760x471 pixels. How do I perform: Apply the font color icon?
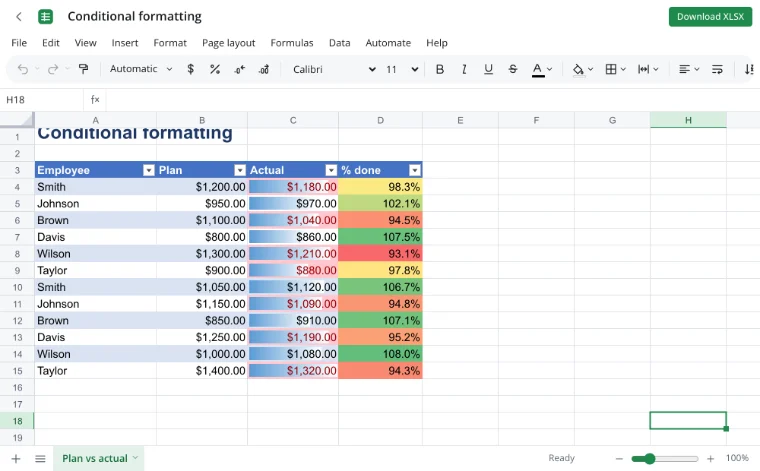(538, 70)
